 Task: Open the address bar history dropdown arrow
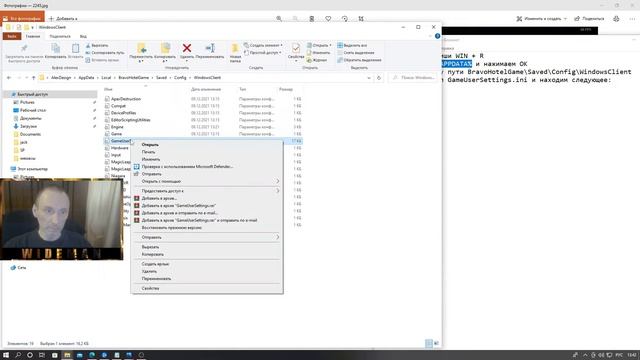(369, 78)
